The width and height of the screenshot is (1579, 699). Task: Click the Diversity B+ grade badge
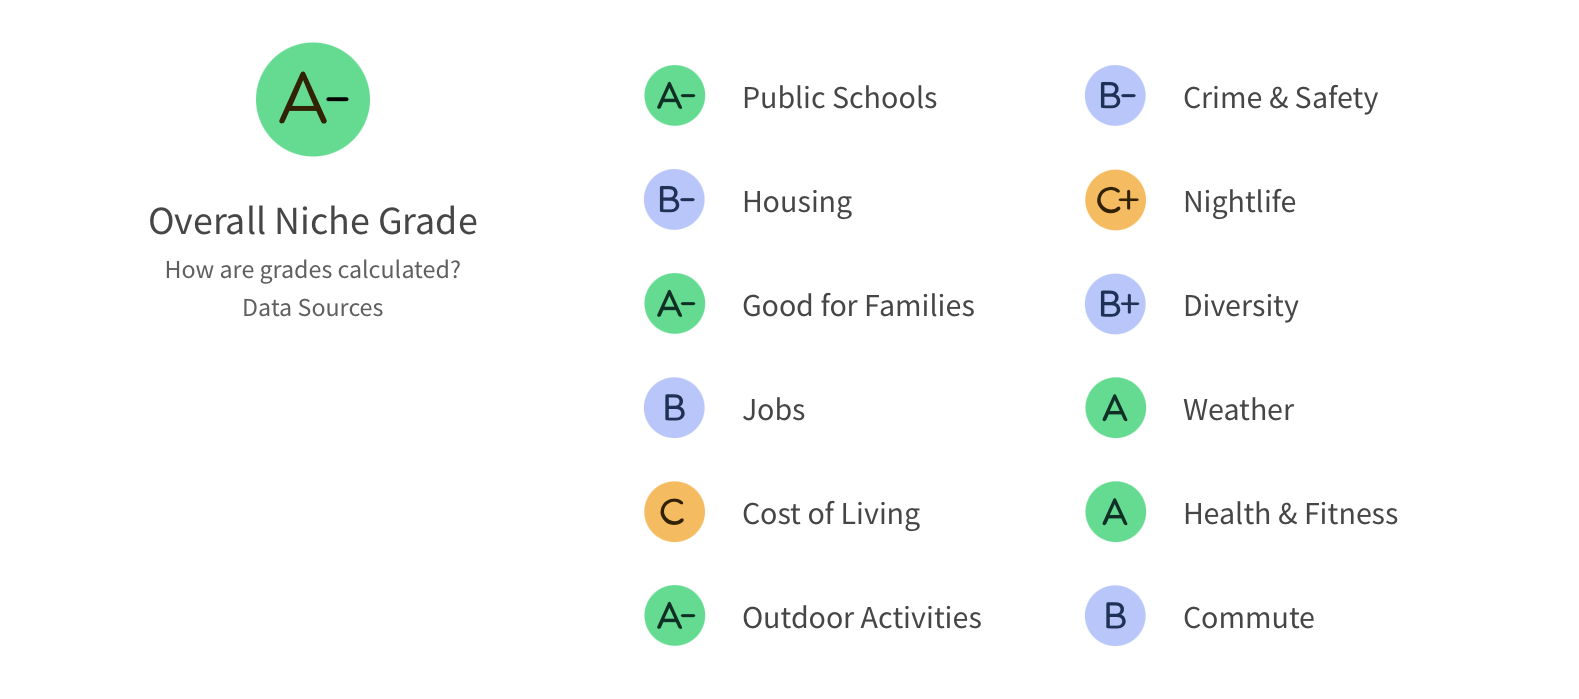coord(1115,304)
